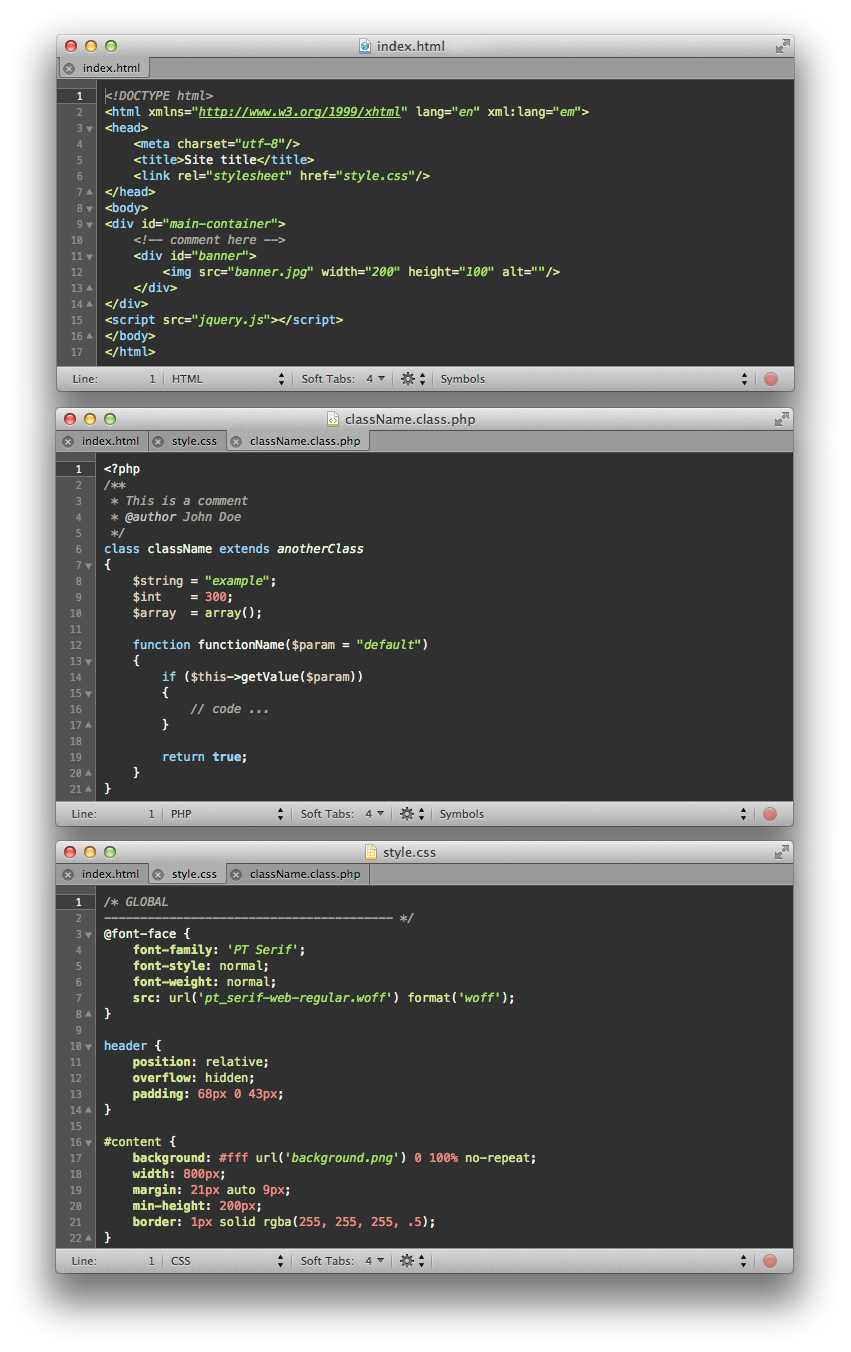Close the className.class.php tab in the PHP window
Screen dimensions: 851x1352
click(x=236, y=441)
